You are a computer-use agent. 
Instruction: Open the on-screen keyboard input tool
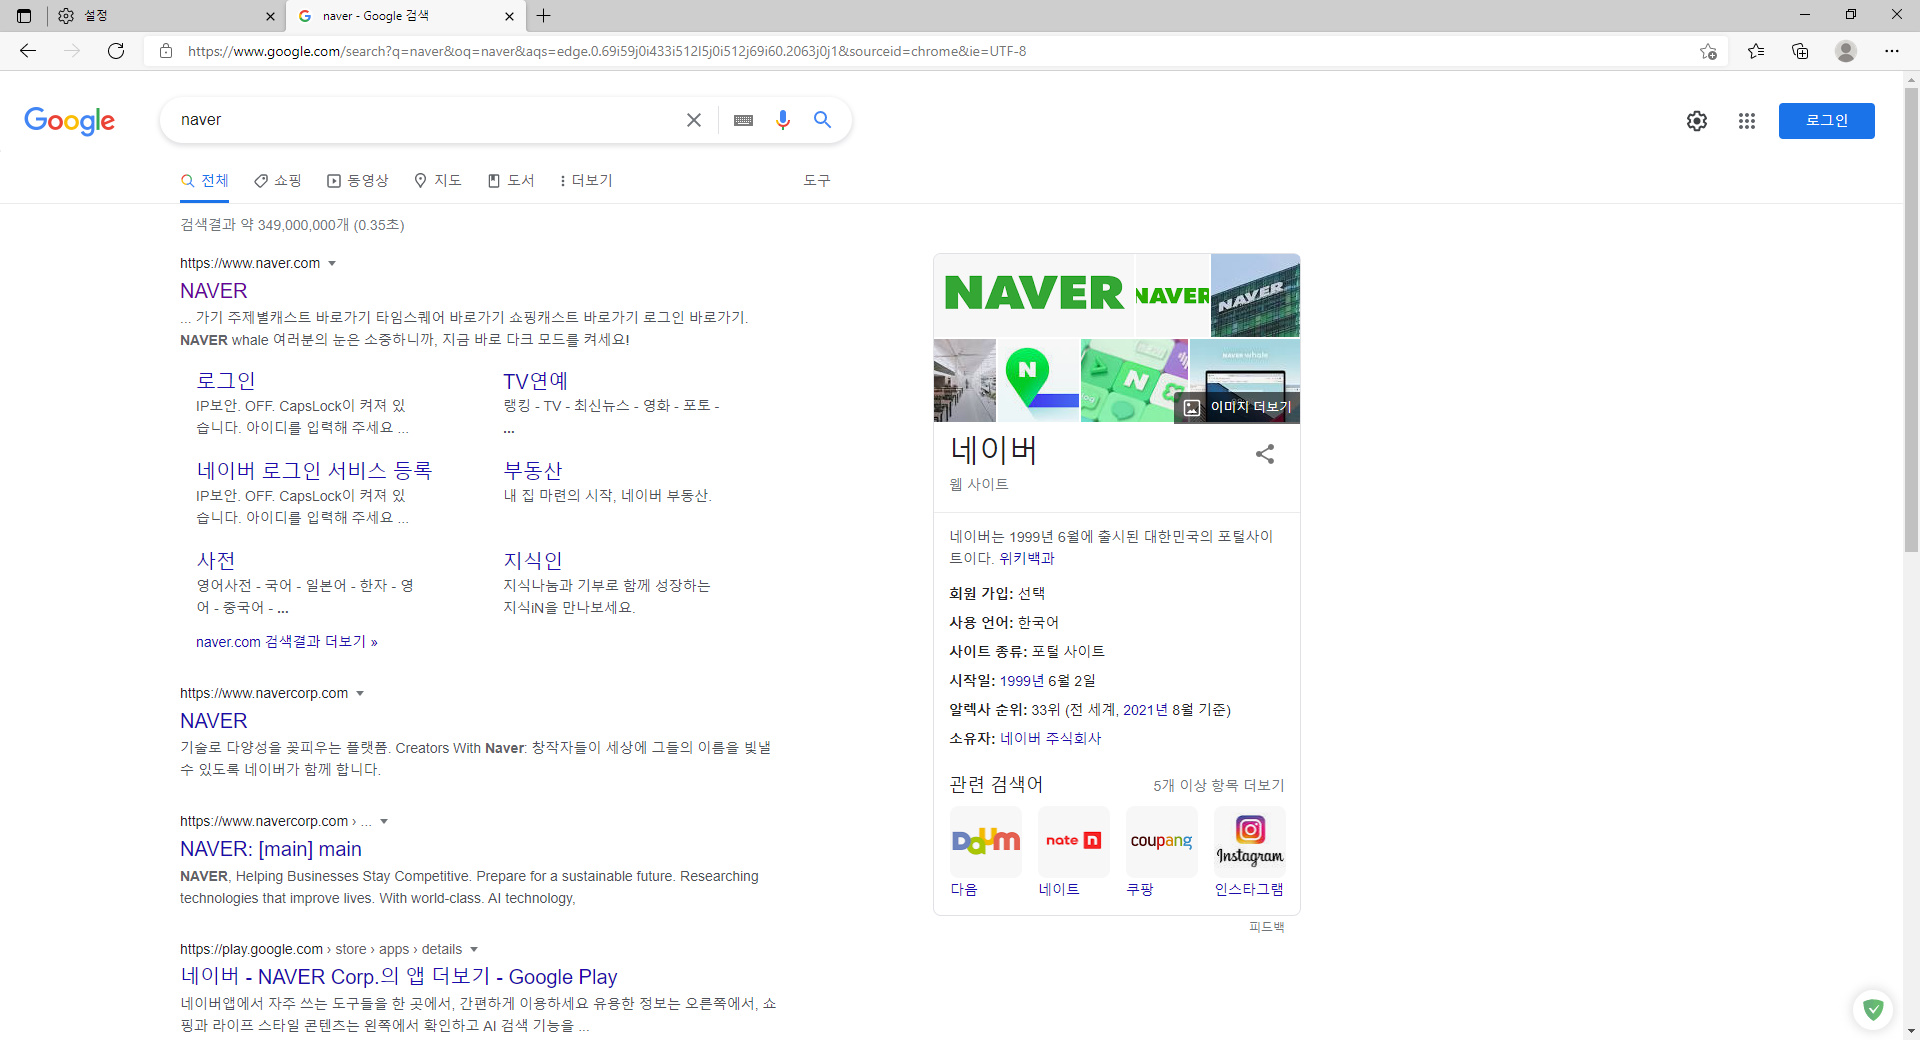(743, 120)
